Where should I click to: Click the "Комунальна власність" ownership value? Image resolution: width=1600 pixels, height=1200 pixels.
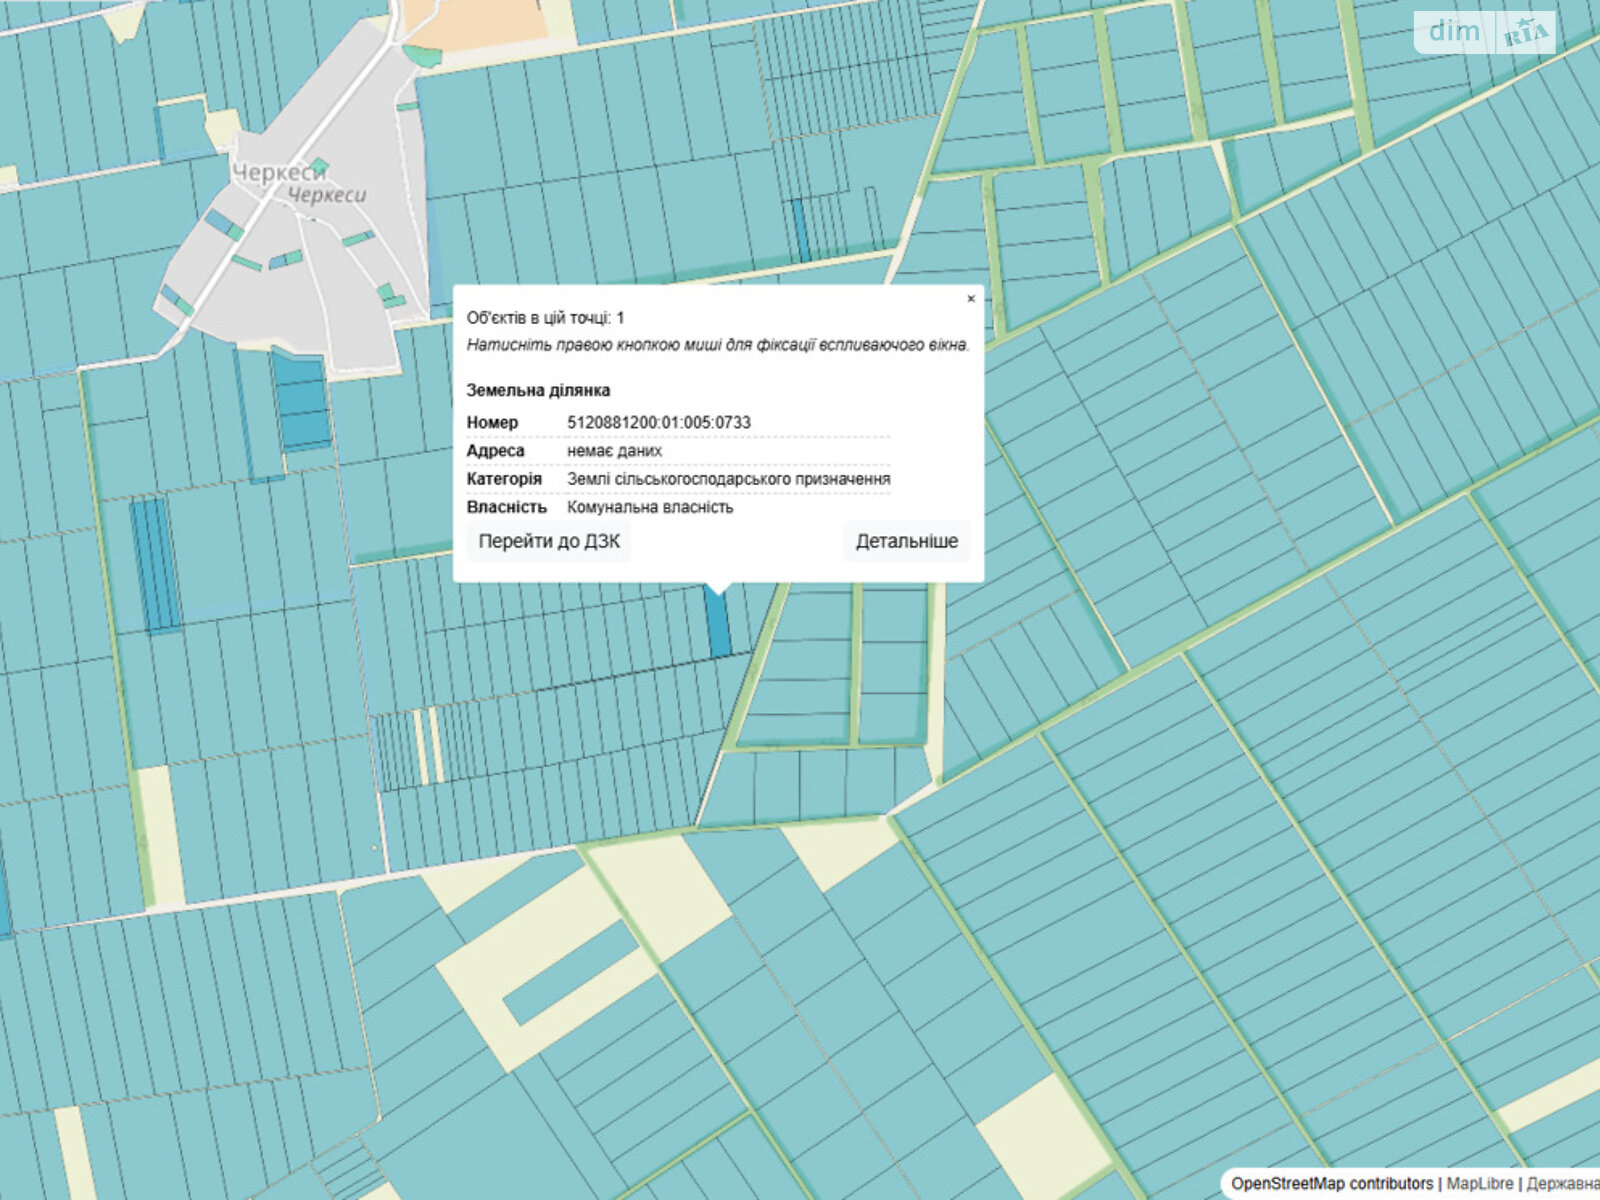(650, 508)
